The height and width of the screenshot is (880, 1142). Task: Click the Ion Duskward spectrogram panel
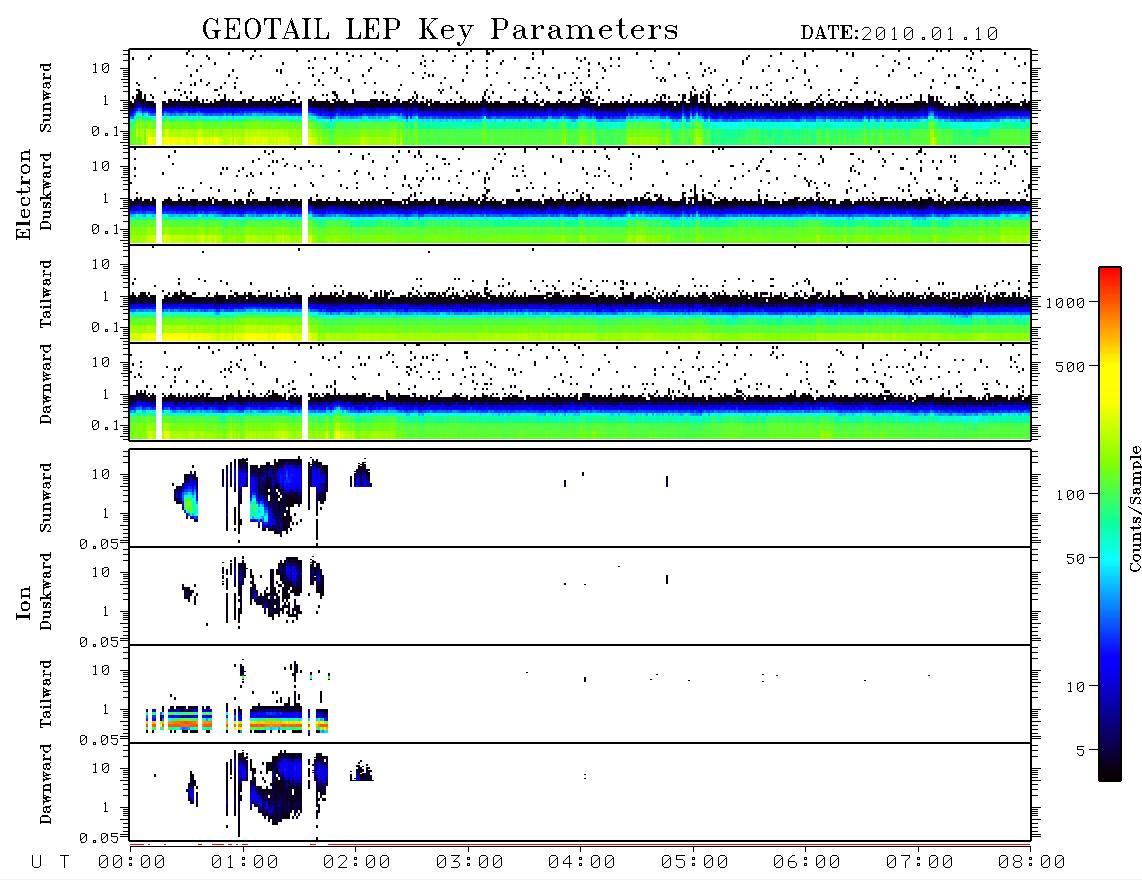[580, 596]
